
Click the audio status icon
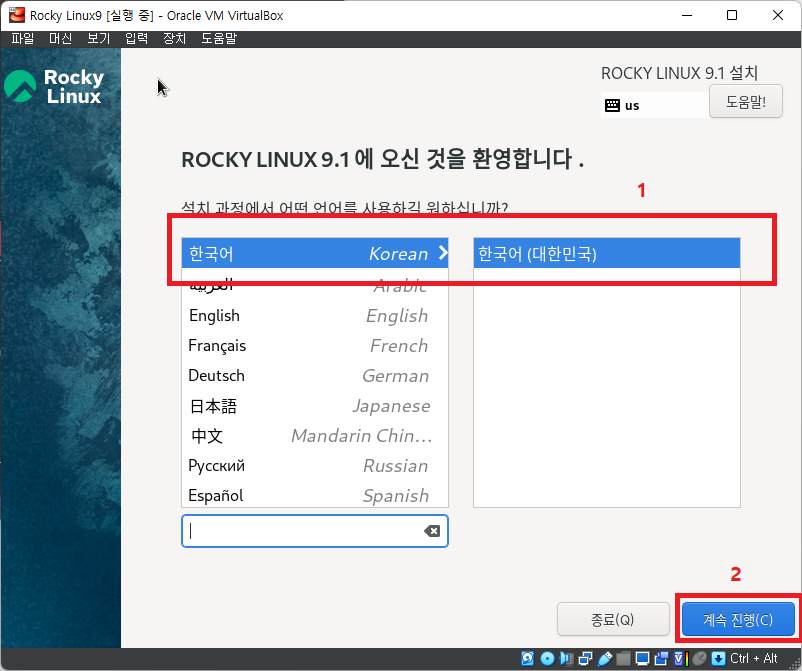click(x=567, y=658)
